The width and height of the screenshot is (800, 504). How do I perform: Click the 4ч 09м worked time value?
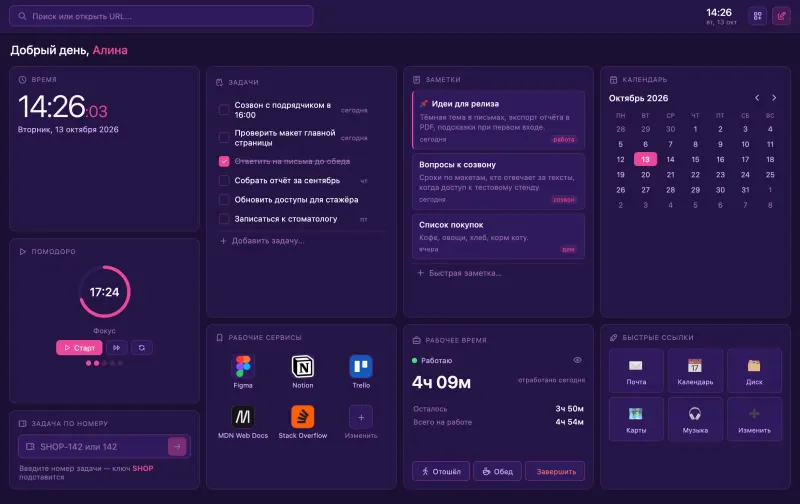(441, 382)
